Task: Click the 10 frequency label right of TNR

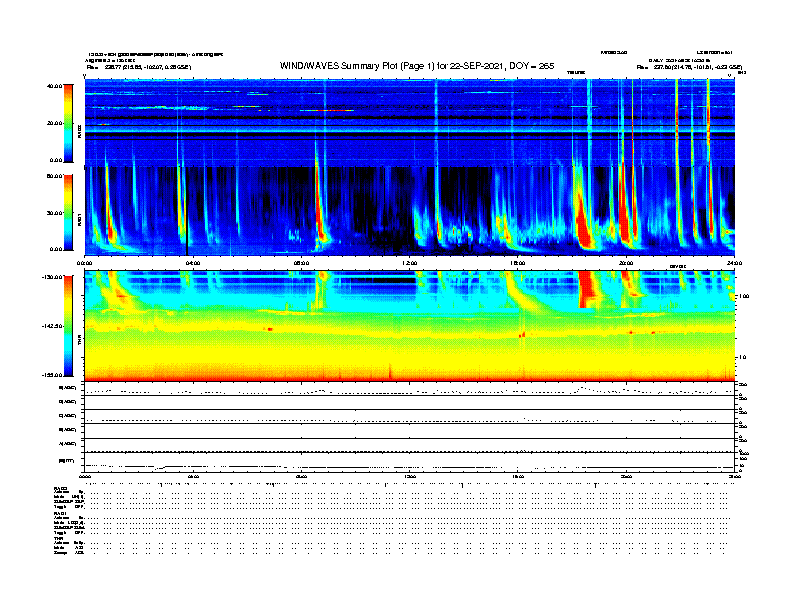Action: click(x=743, y=358)
